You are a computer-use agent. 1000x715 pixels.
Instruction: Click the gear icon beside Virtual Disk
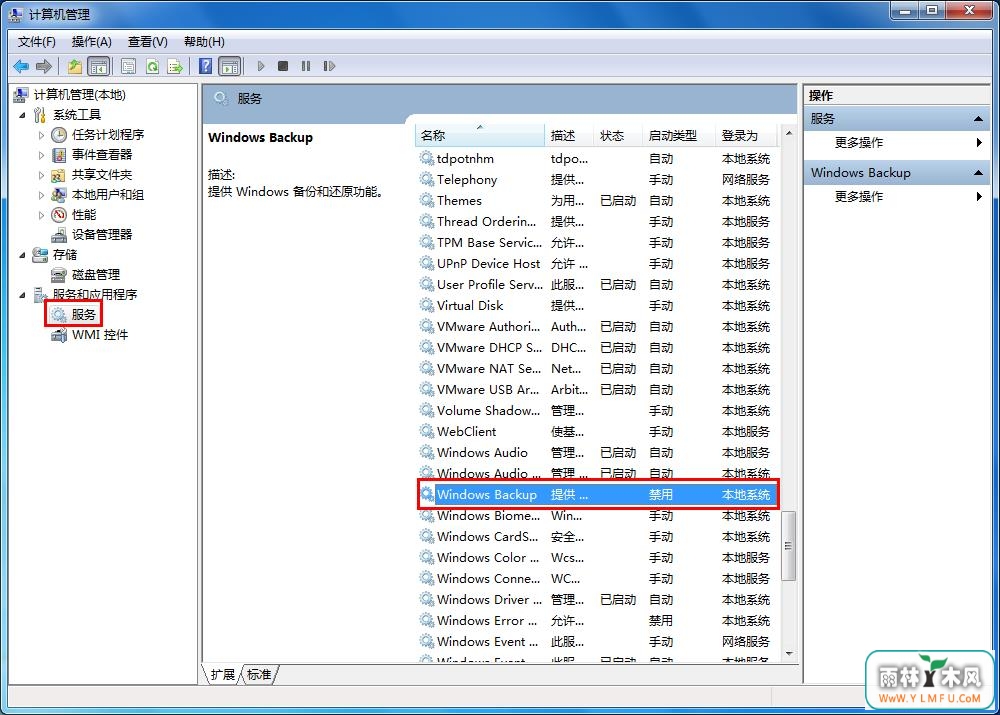(x=427, y=306)
